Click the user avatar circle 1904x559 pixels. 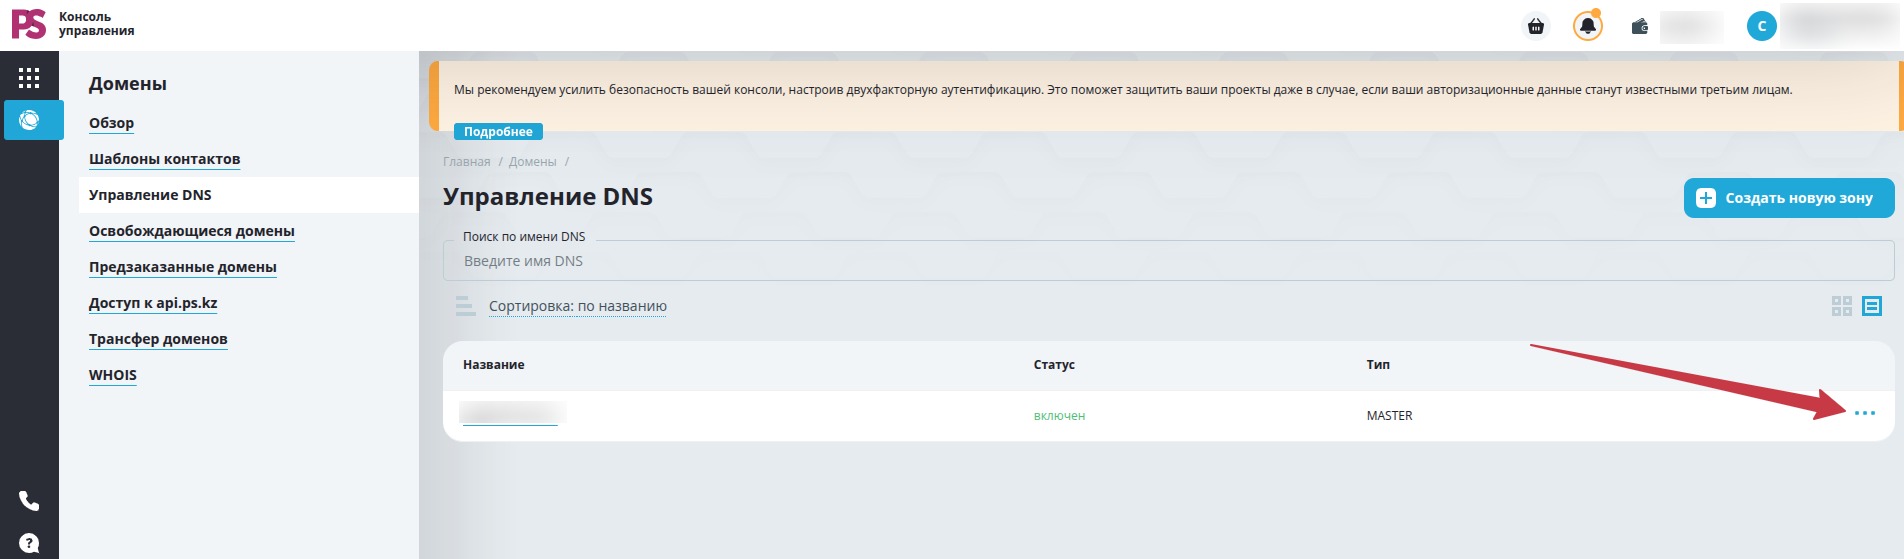click(1762, 26)
